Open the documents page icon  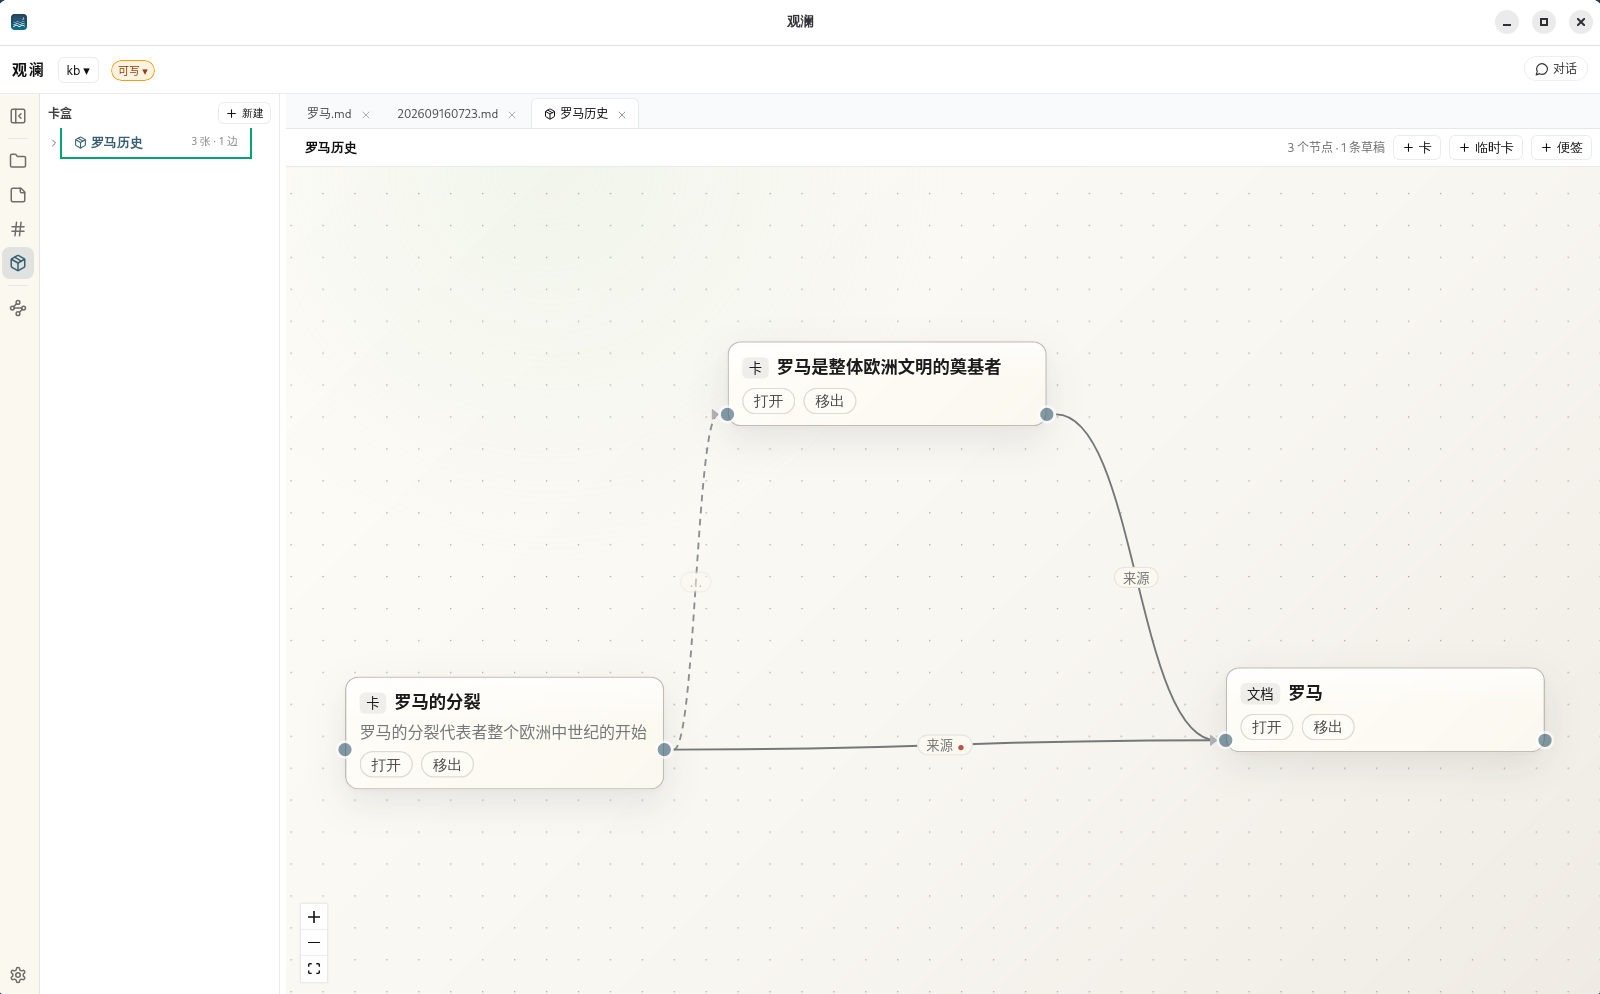click(18, 195)
